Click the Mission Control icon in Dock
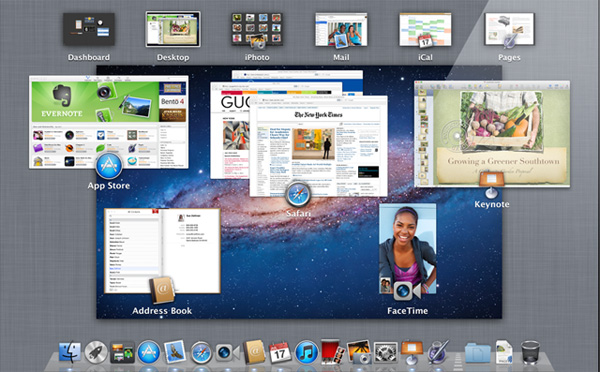600x372 pixels. coord(122,352)
